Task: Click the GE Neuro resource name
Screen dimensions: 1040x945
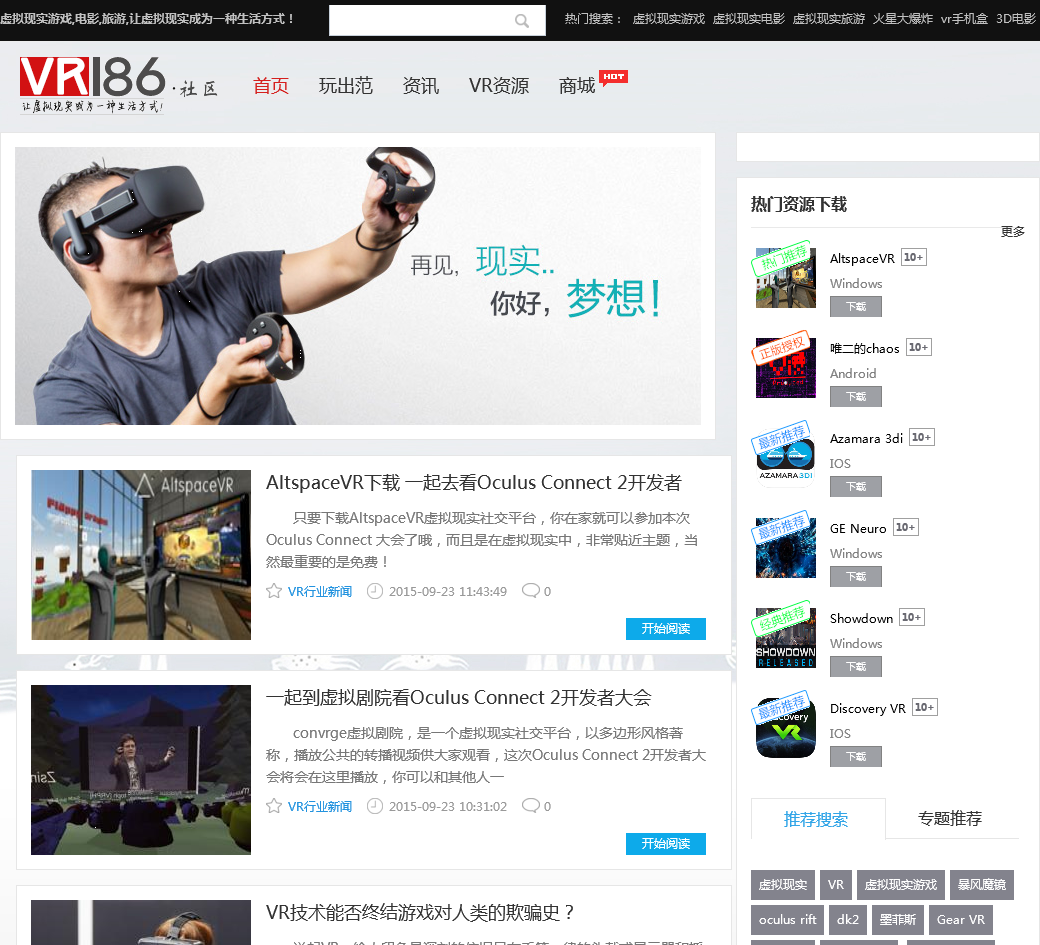Action: click(858, 529)
